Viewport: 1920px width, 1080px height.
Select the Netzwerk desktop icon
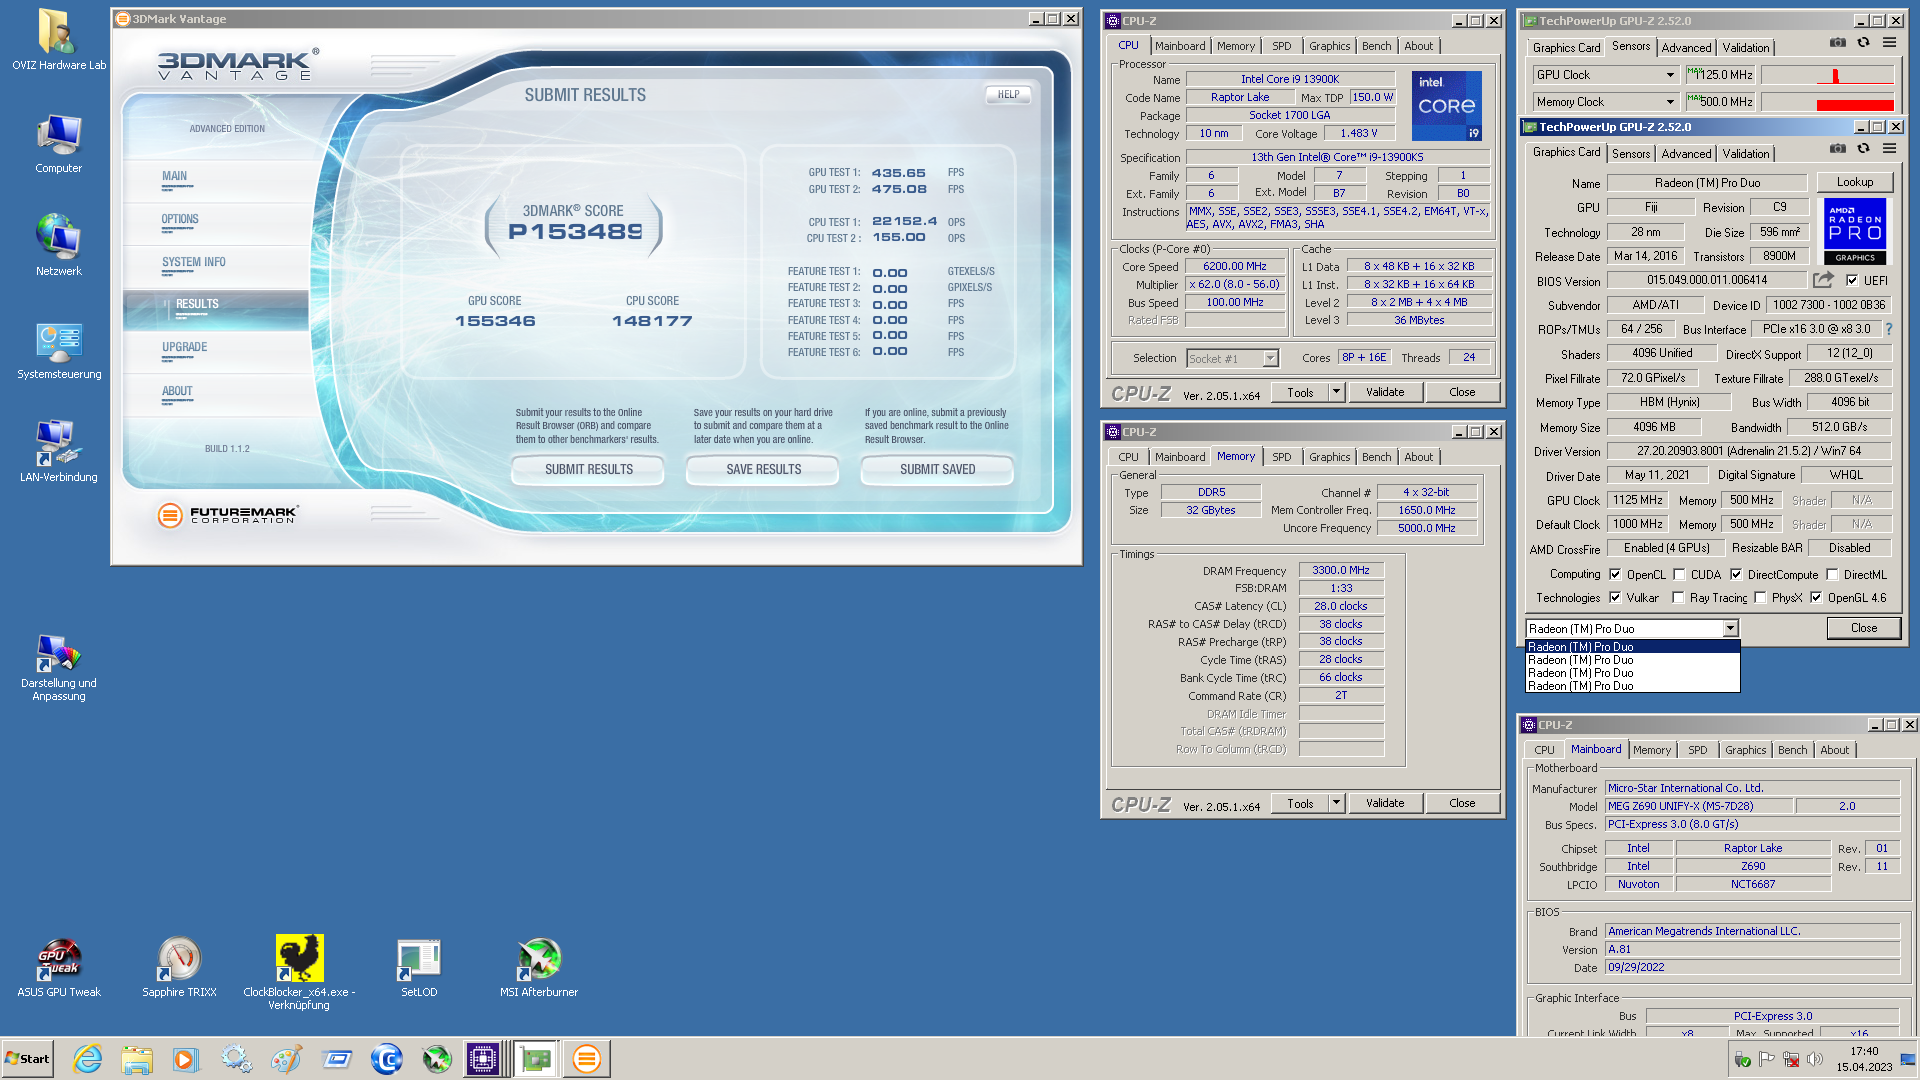(59, 245)
